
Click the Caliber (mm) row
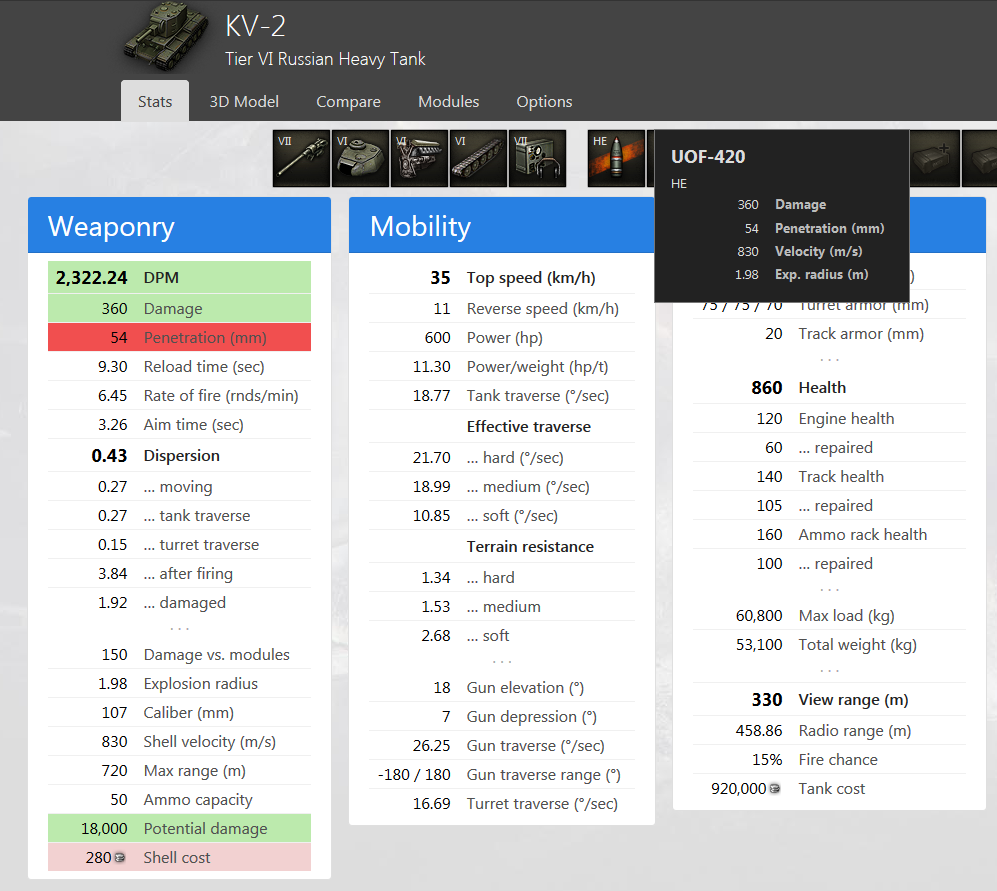tap(179, 712)
